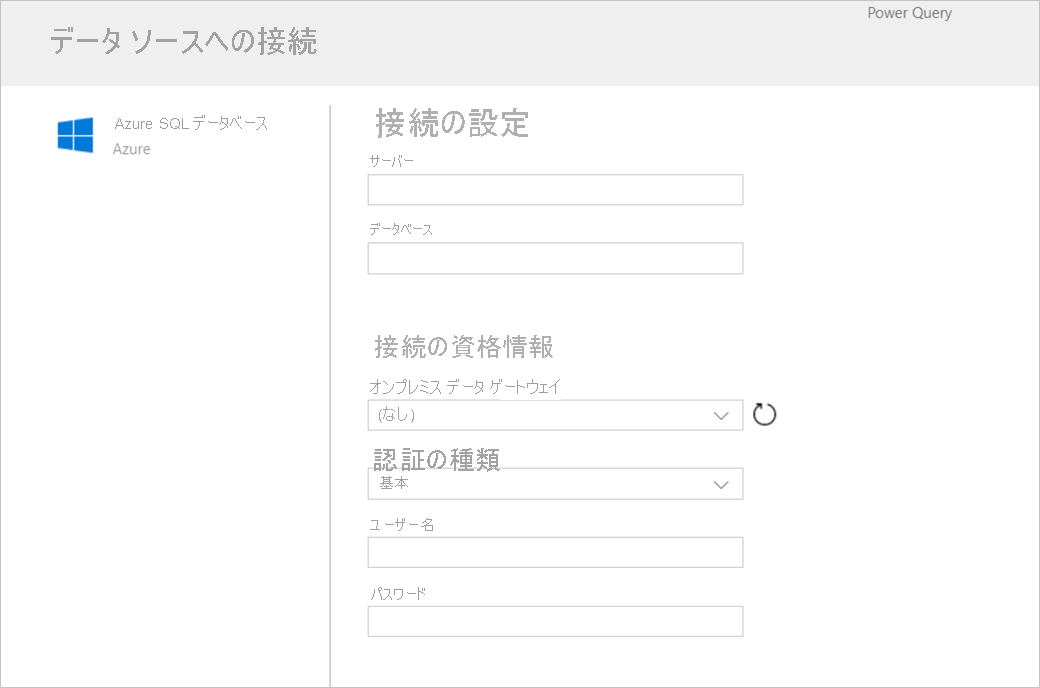Screen dimensions: 1040x688
Task: Open the 認証の種類 dropdown showing 基本
Action: point(555,483)
